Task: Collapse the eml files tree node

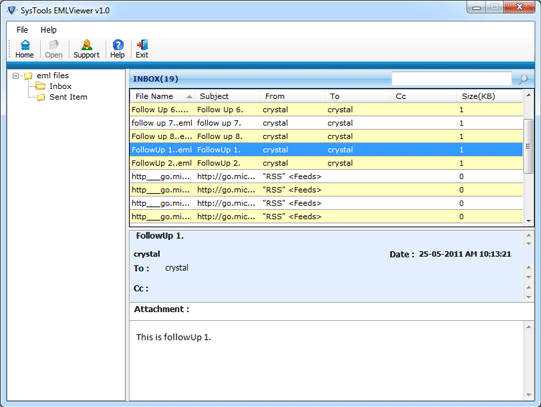Action: (16, 76)
